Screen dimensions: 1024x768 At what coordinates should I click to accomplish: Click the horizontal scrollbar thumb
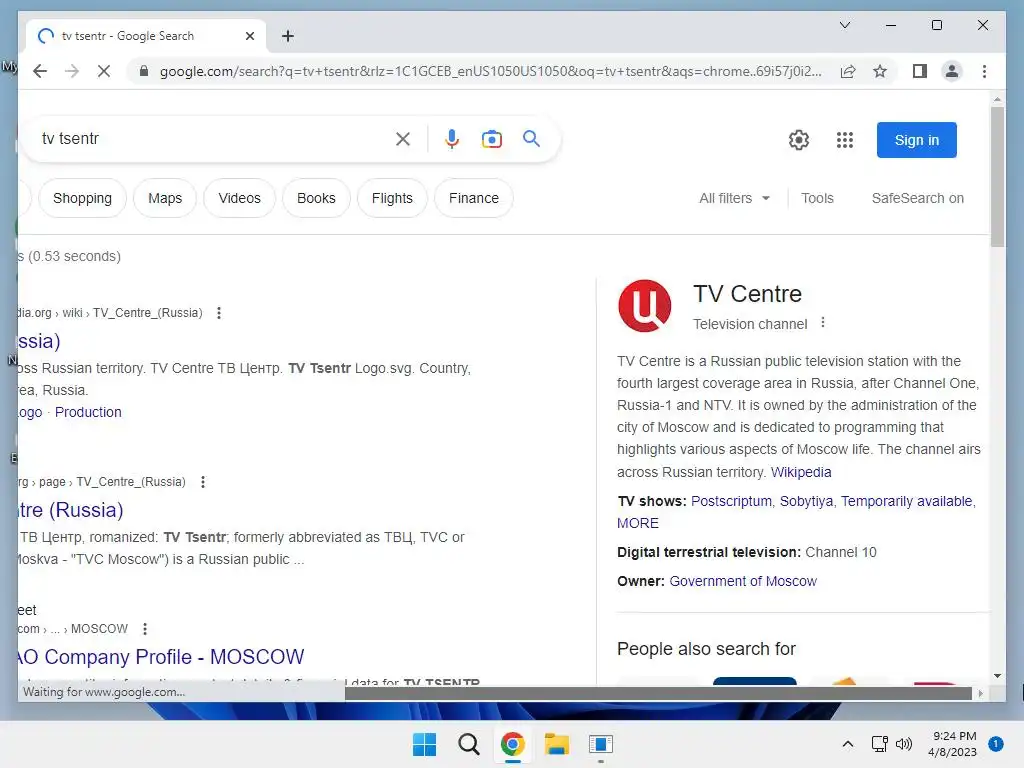(658, 693)
